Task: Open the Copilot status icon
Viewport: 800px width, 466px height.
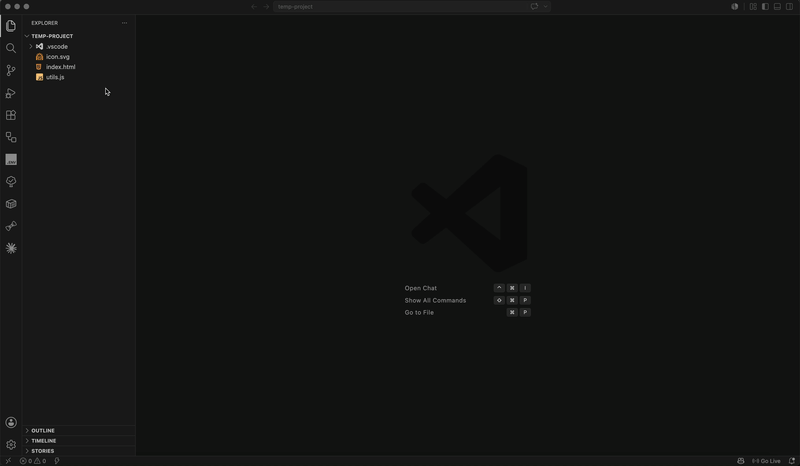Action: pyautogui.click(x=741, y=461)
